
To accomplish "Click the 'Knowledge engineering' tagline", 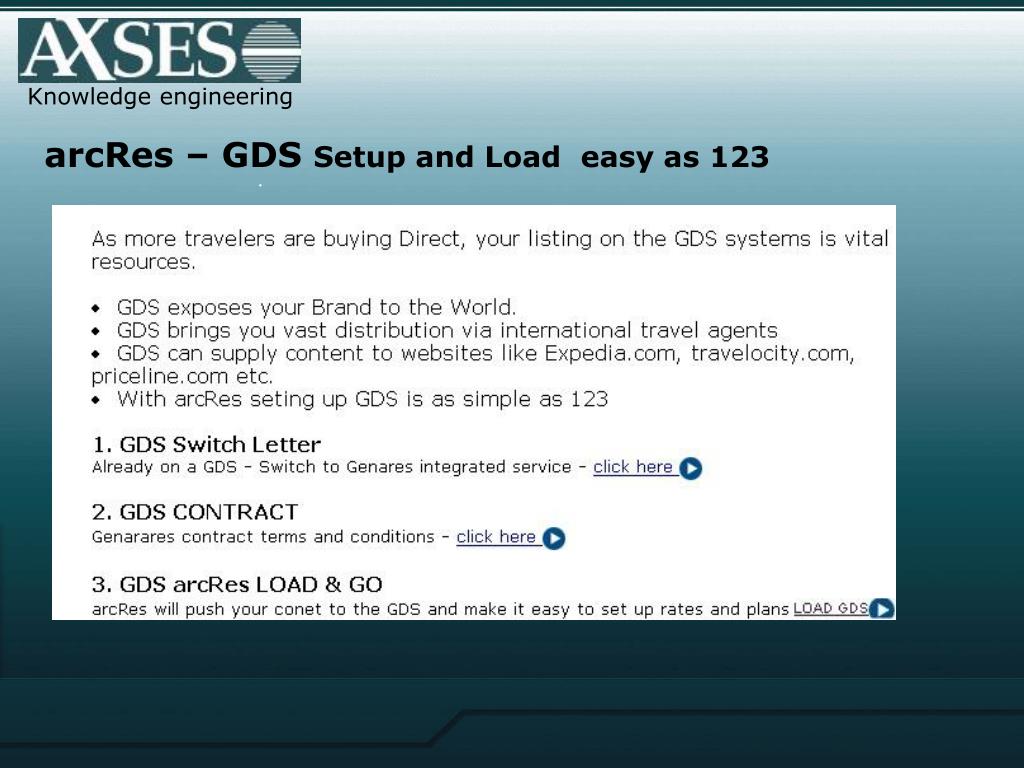I will point(160,97).
